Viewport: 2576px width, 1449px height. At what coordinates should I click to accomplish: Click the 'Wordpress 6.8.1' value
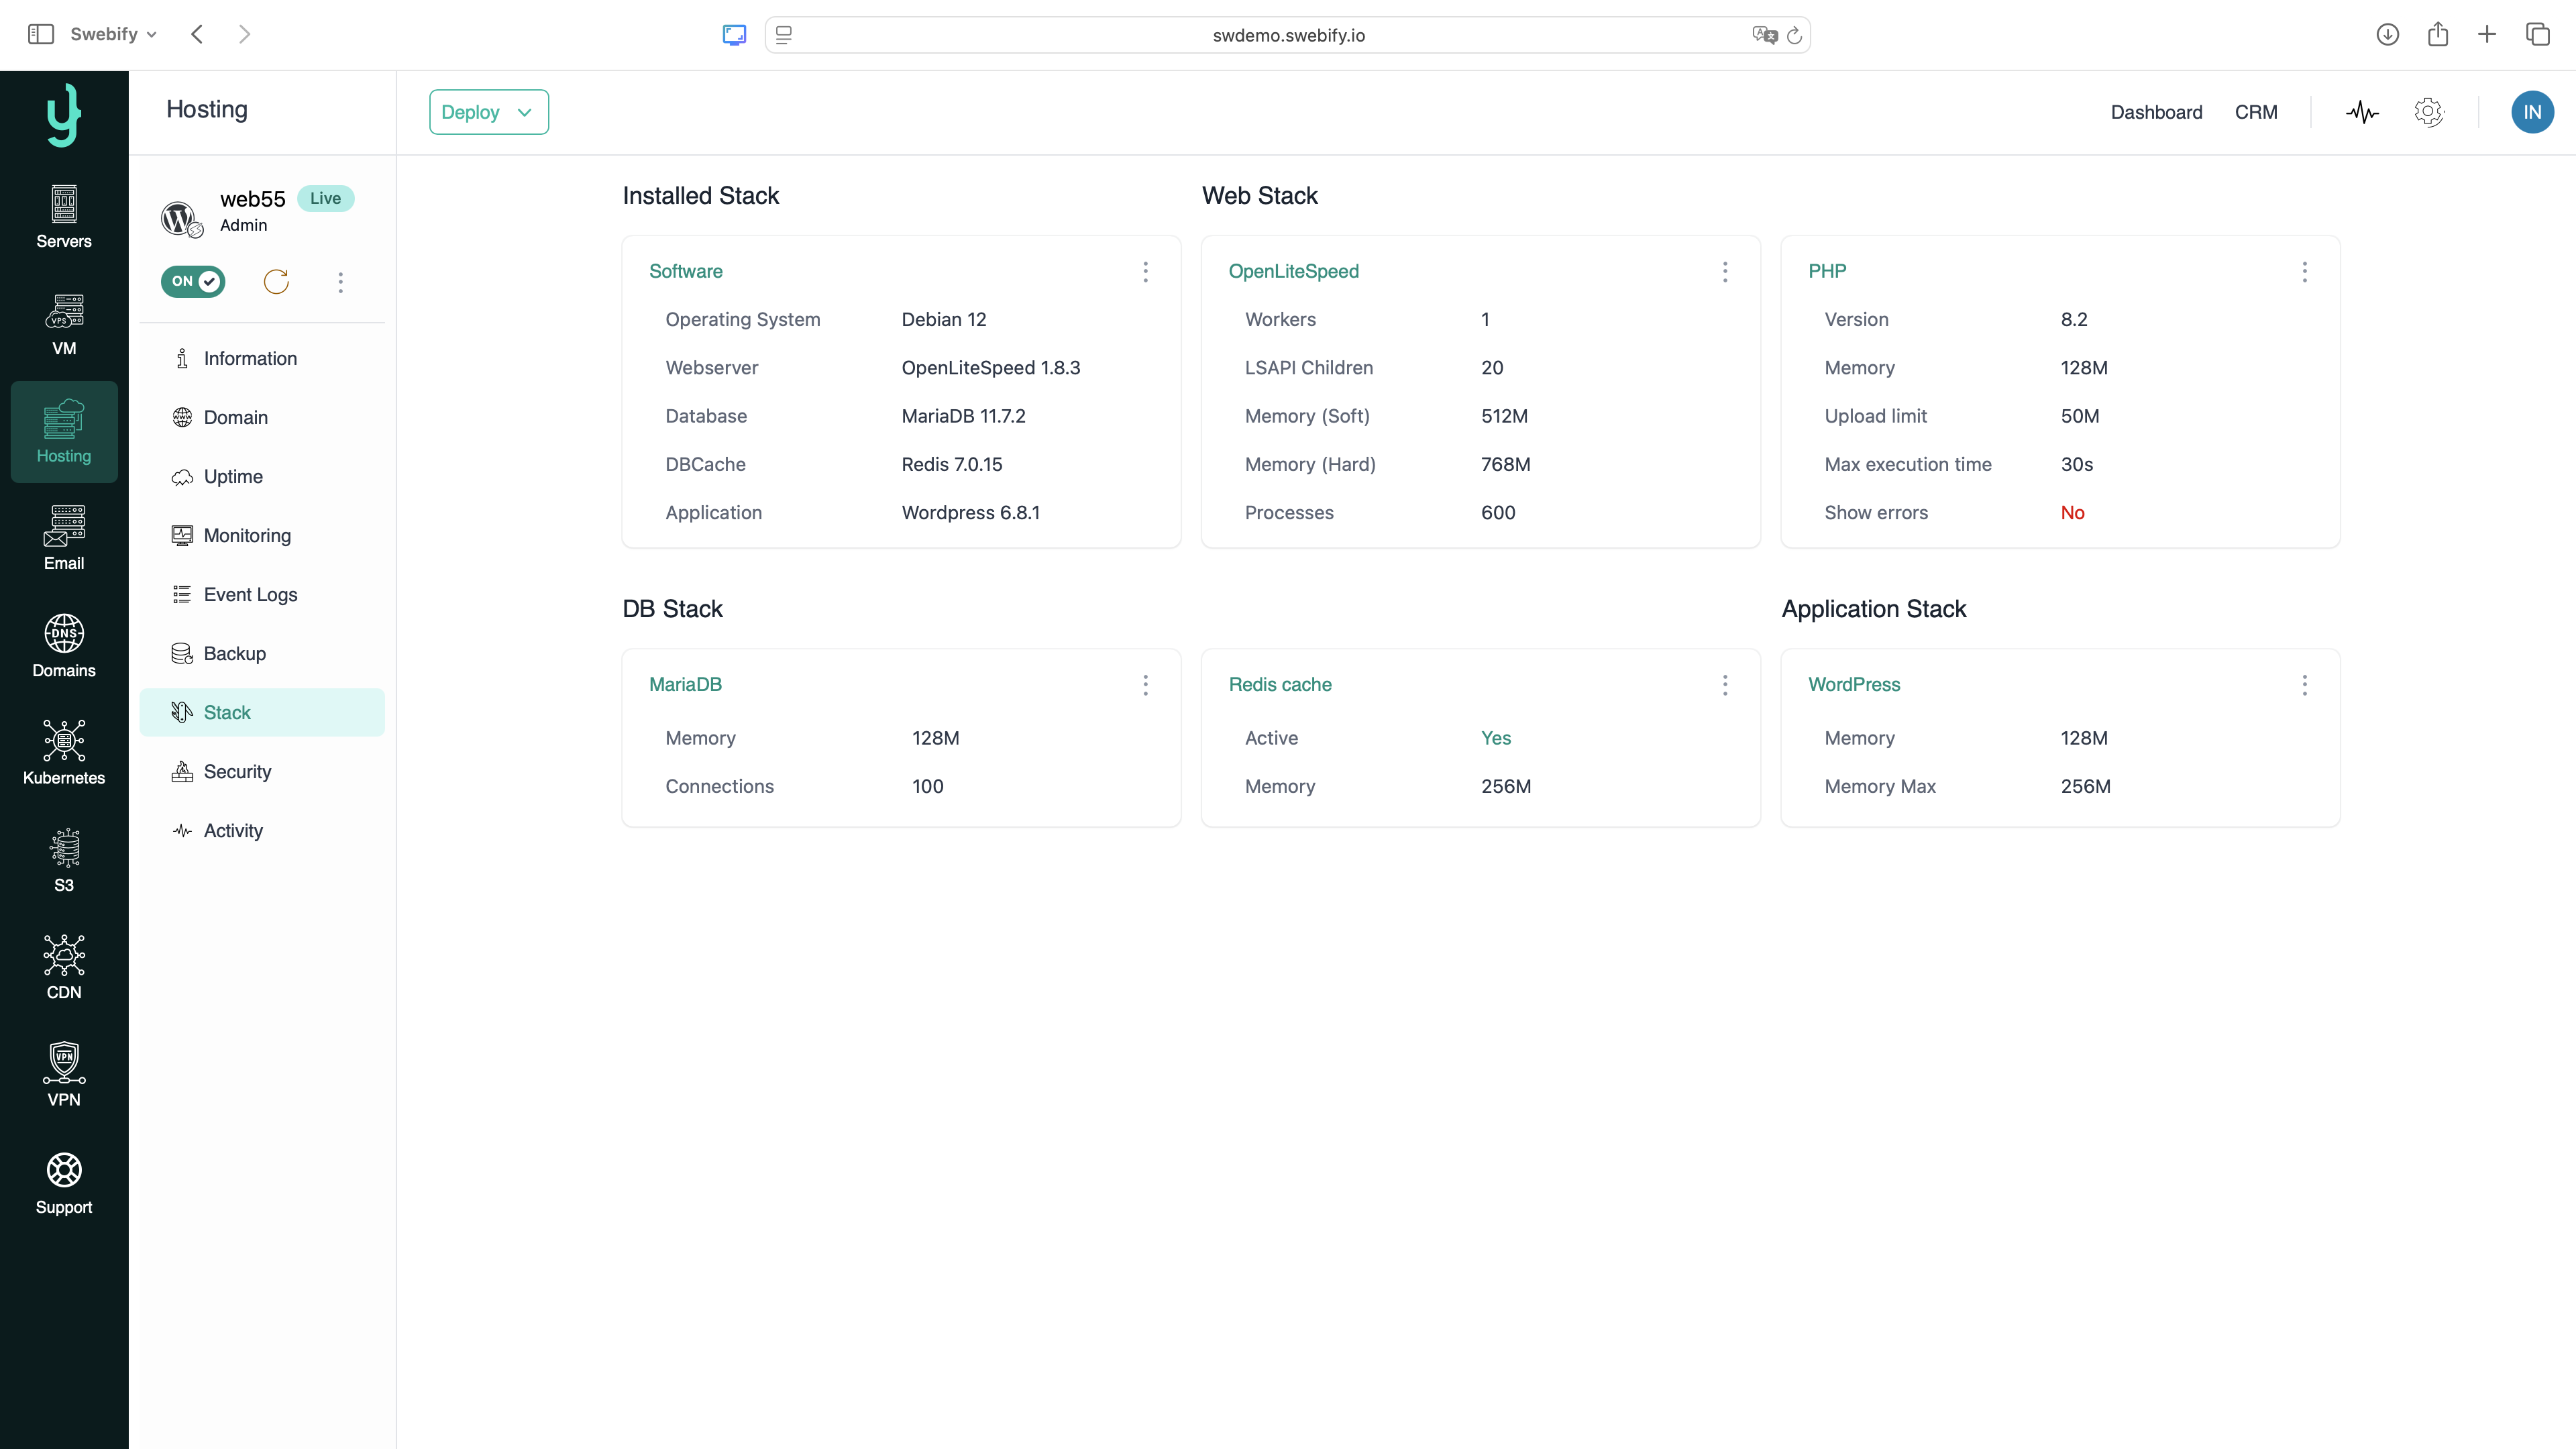970,512
